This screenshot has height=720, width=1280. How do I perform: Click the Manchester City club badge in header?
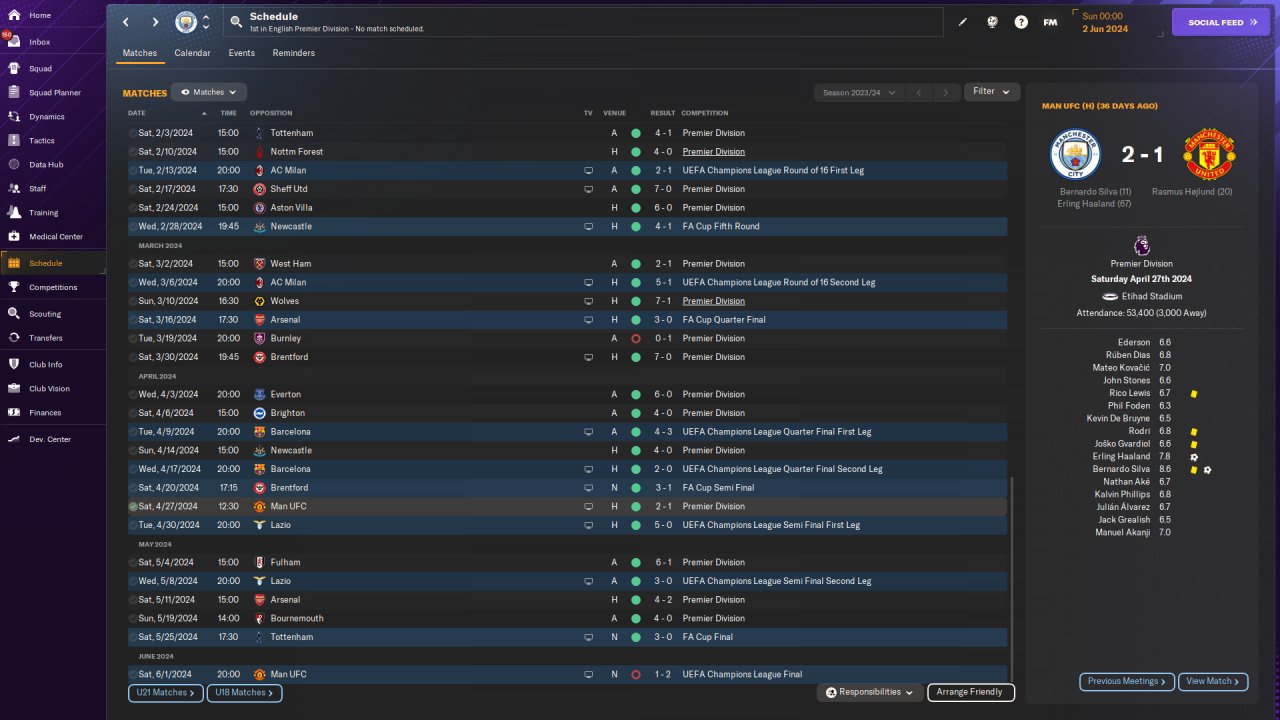(186, 22)
